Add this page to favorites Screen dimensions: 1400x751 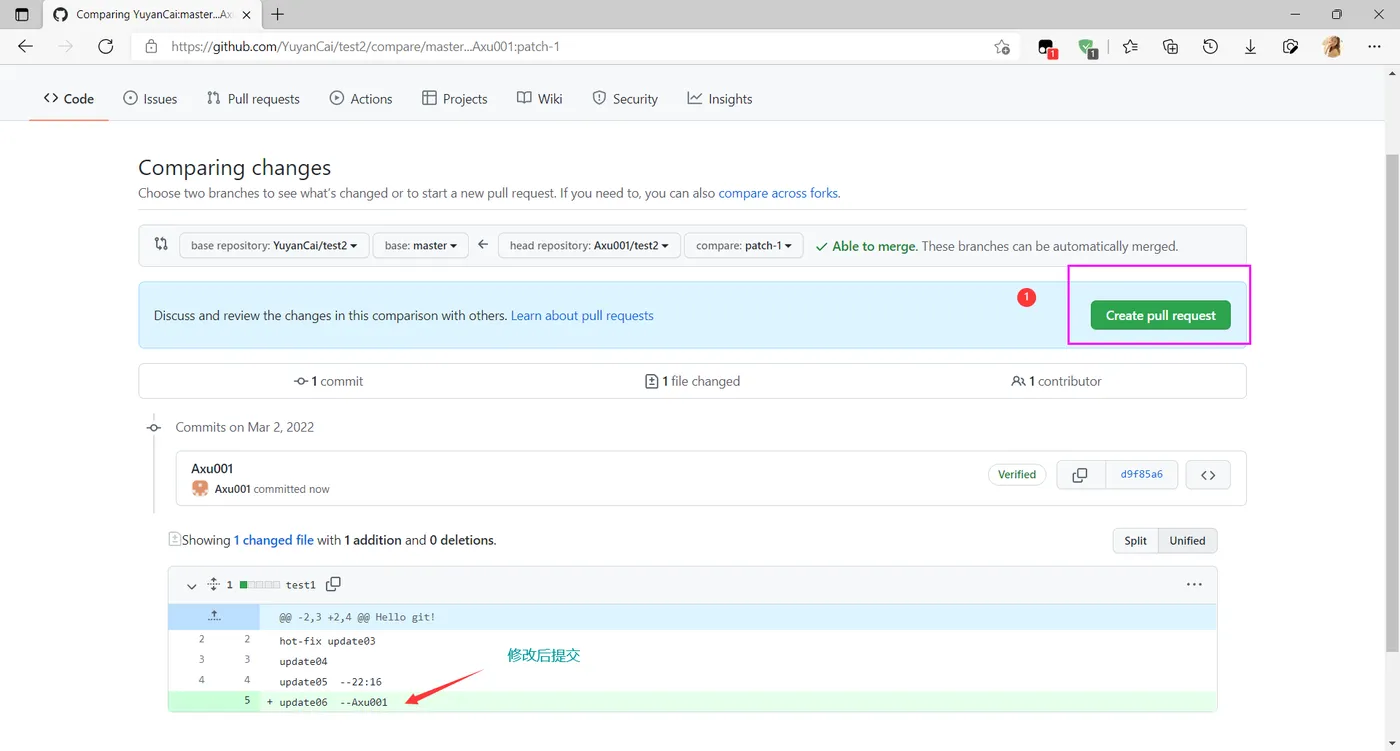[1002, 47]
